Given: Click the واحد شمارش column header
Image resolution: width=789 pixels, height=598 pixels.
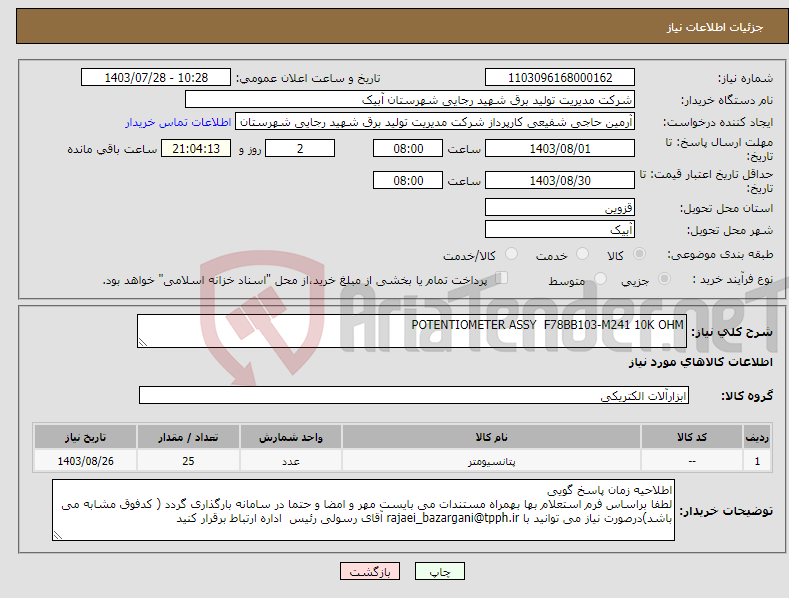Looking at the screenshot, I should click(291, 437).
